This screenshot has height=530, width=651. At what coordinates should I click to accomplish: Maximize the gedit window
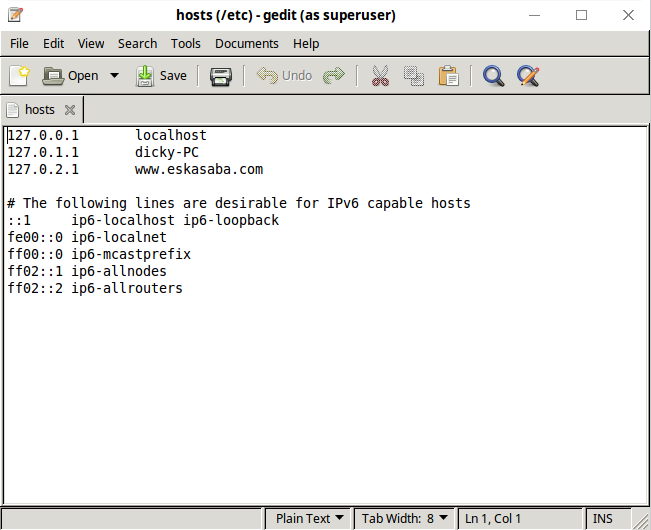581,15
